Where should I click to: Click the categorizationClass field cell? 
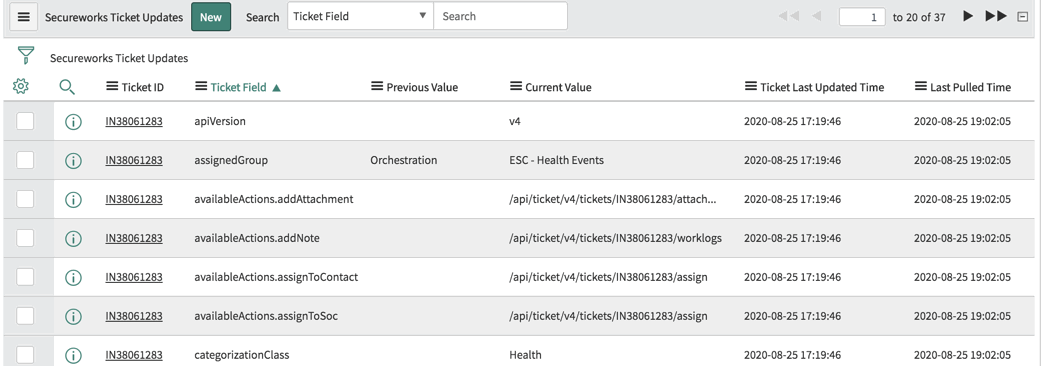[x=242, y=355]
